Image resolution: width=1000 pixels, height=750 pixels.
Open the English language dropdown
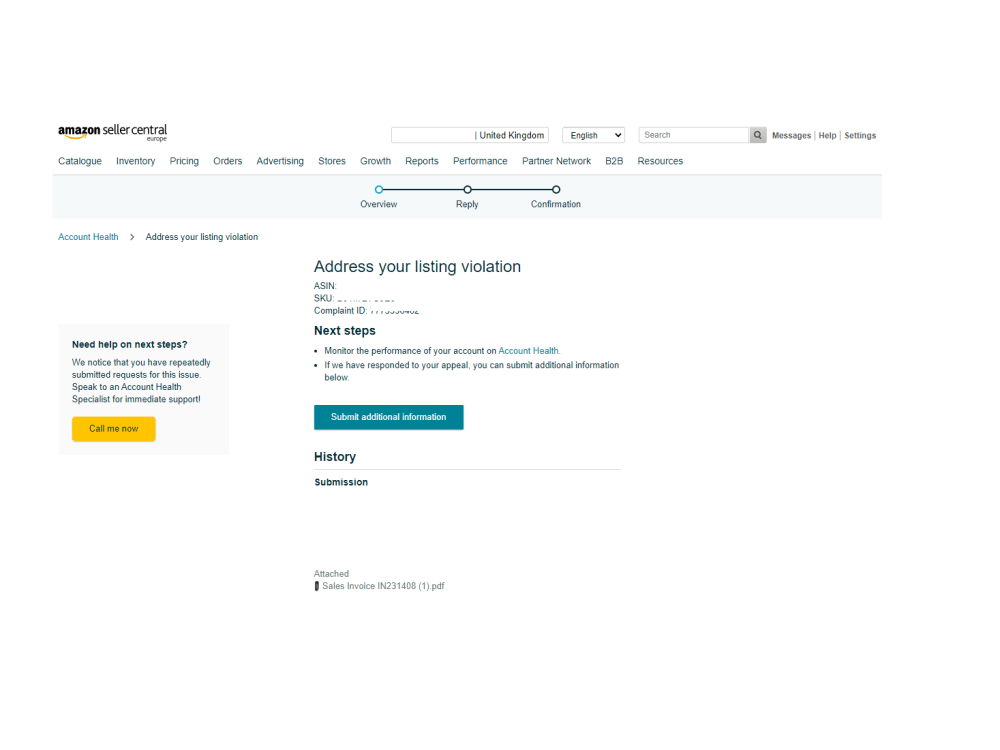593,135
